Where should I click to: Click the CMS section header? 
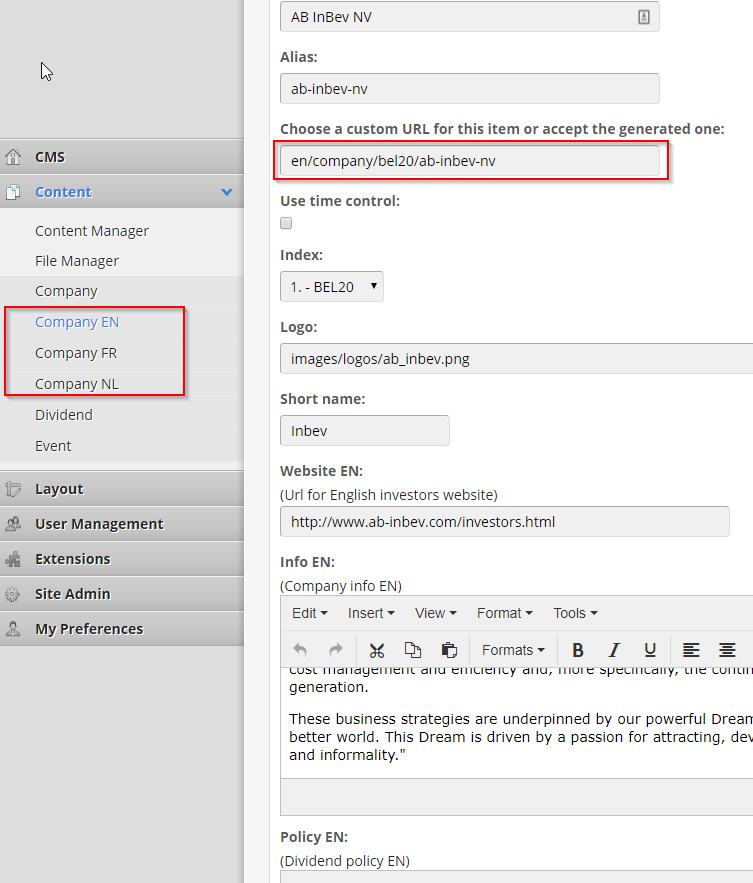(122, 157)
